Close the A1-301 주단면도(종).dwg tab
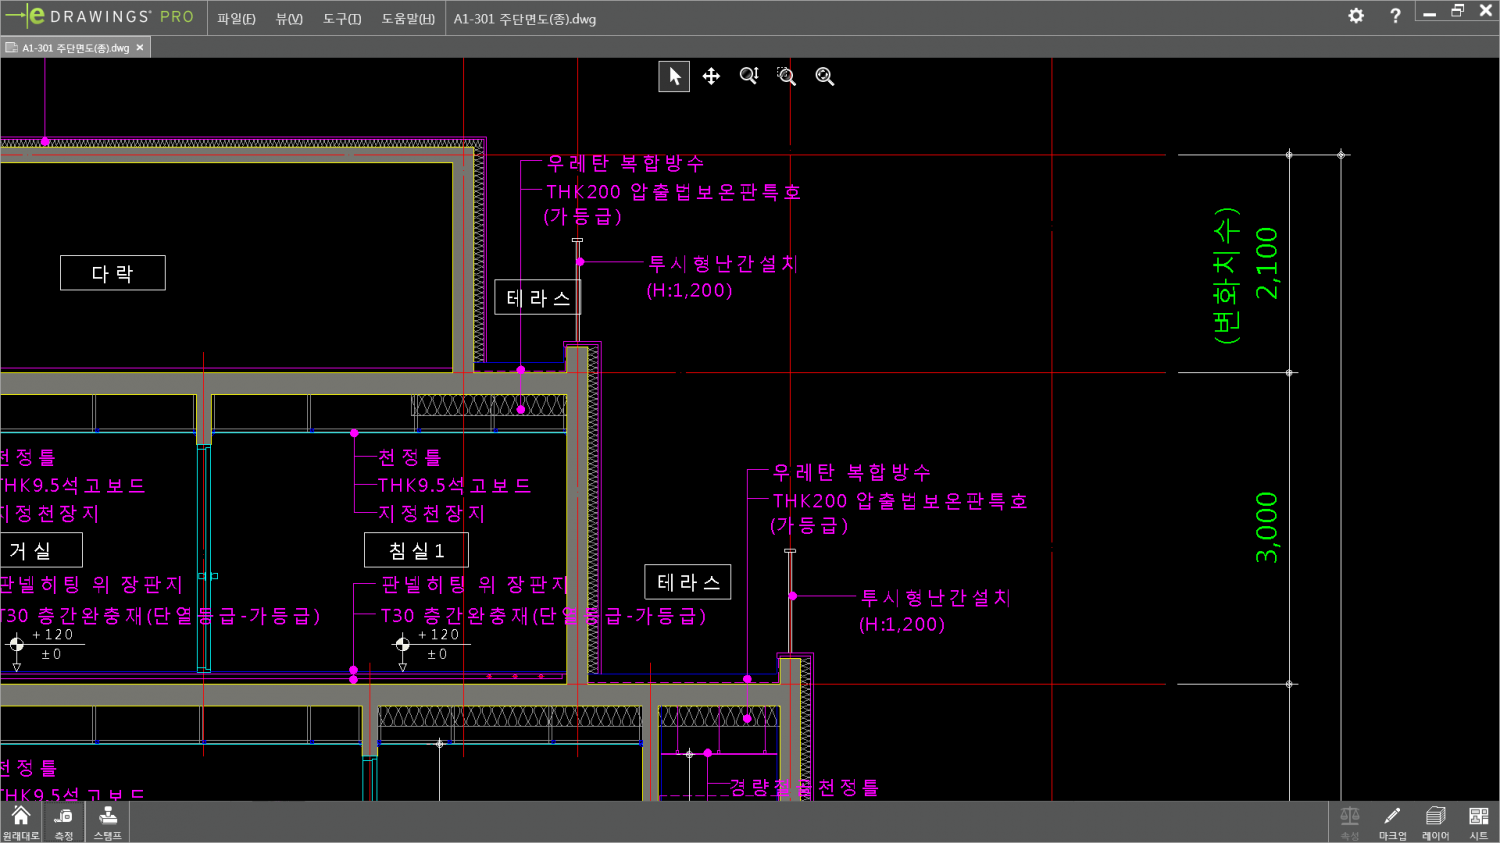This screenshot has height=843, width=1500. 140,48
